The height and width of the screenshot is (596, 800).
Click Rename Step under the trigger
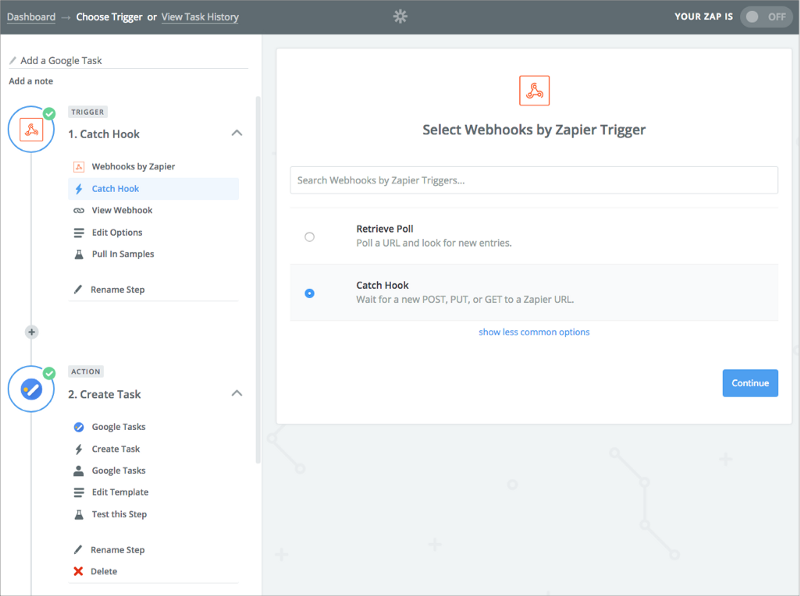pyautogui.click(x=118, y=290)
